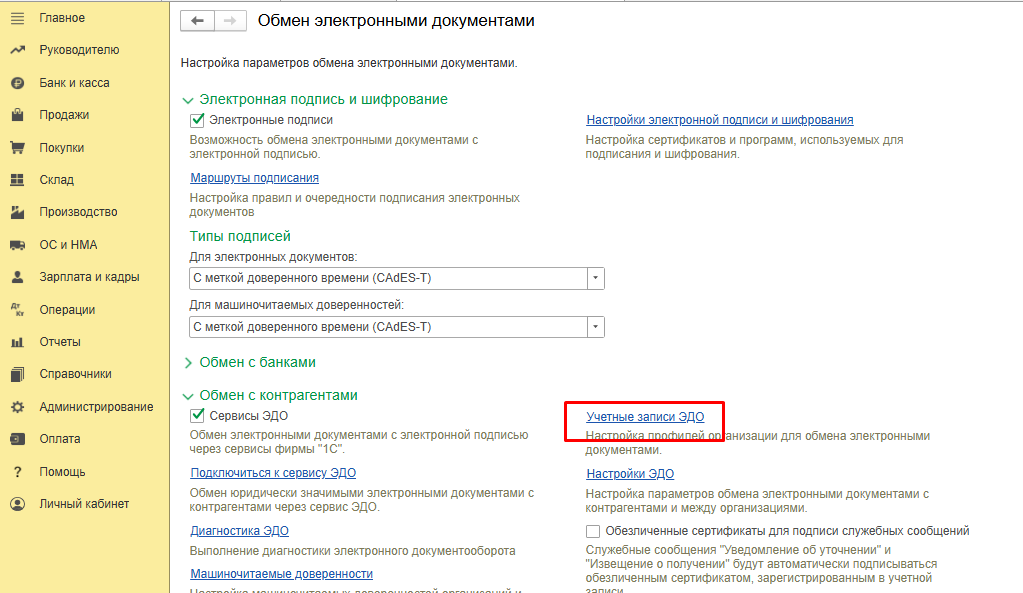Open dropdown arrow for электронных документов signature type
The width and height of the screenshot is (1023, 593).
pyautogui.click(x=595, y=279)
